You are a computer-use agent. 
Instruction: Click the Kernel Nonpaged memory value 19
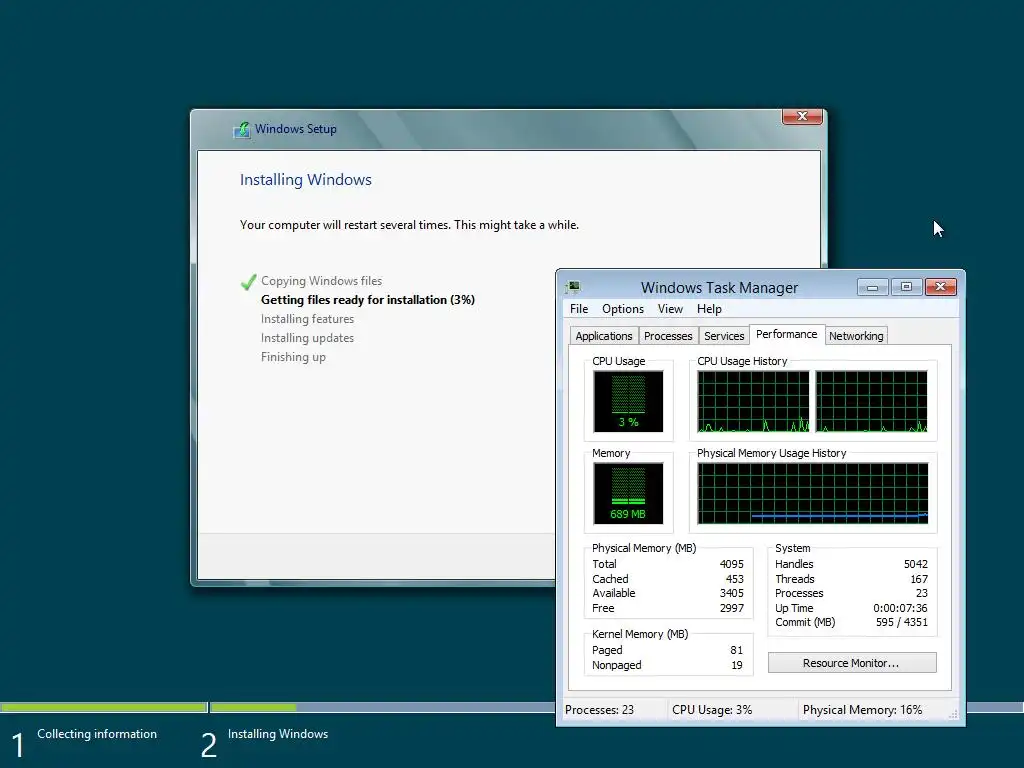pos(737,665)
